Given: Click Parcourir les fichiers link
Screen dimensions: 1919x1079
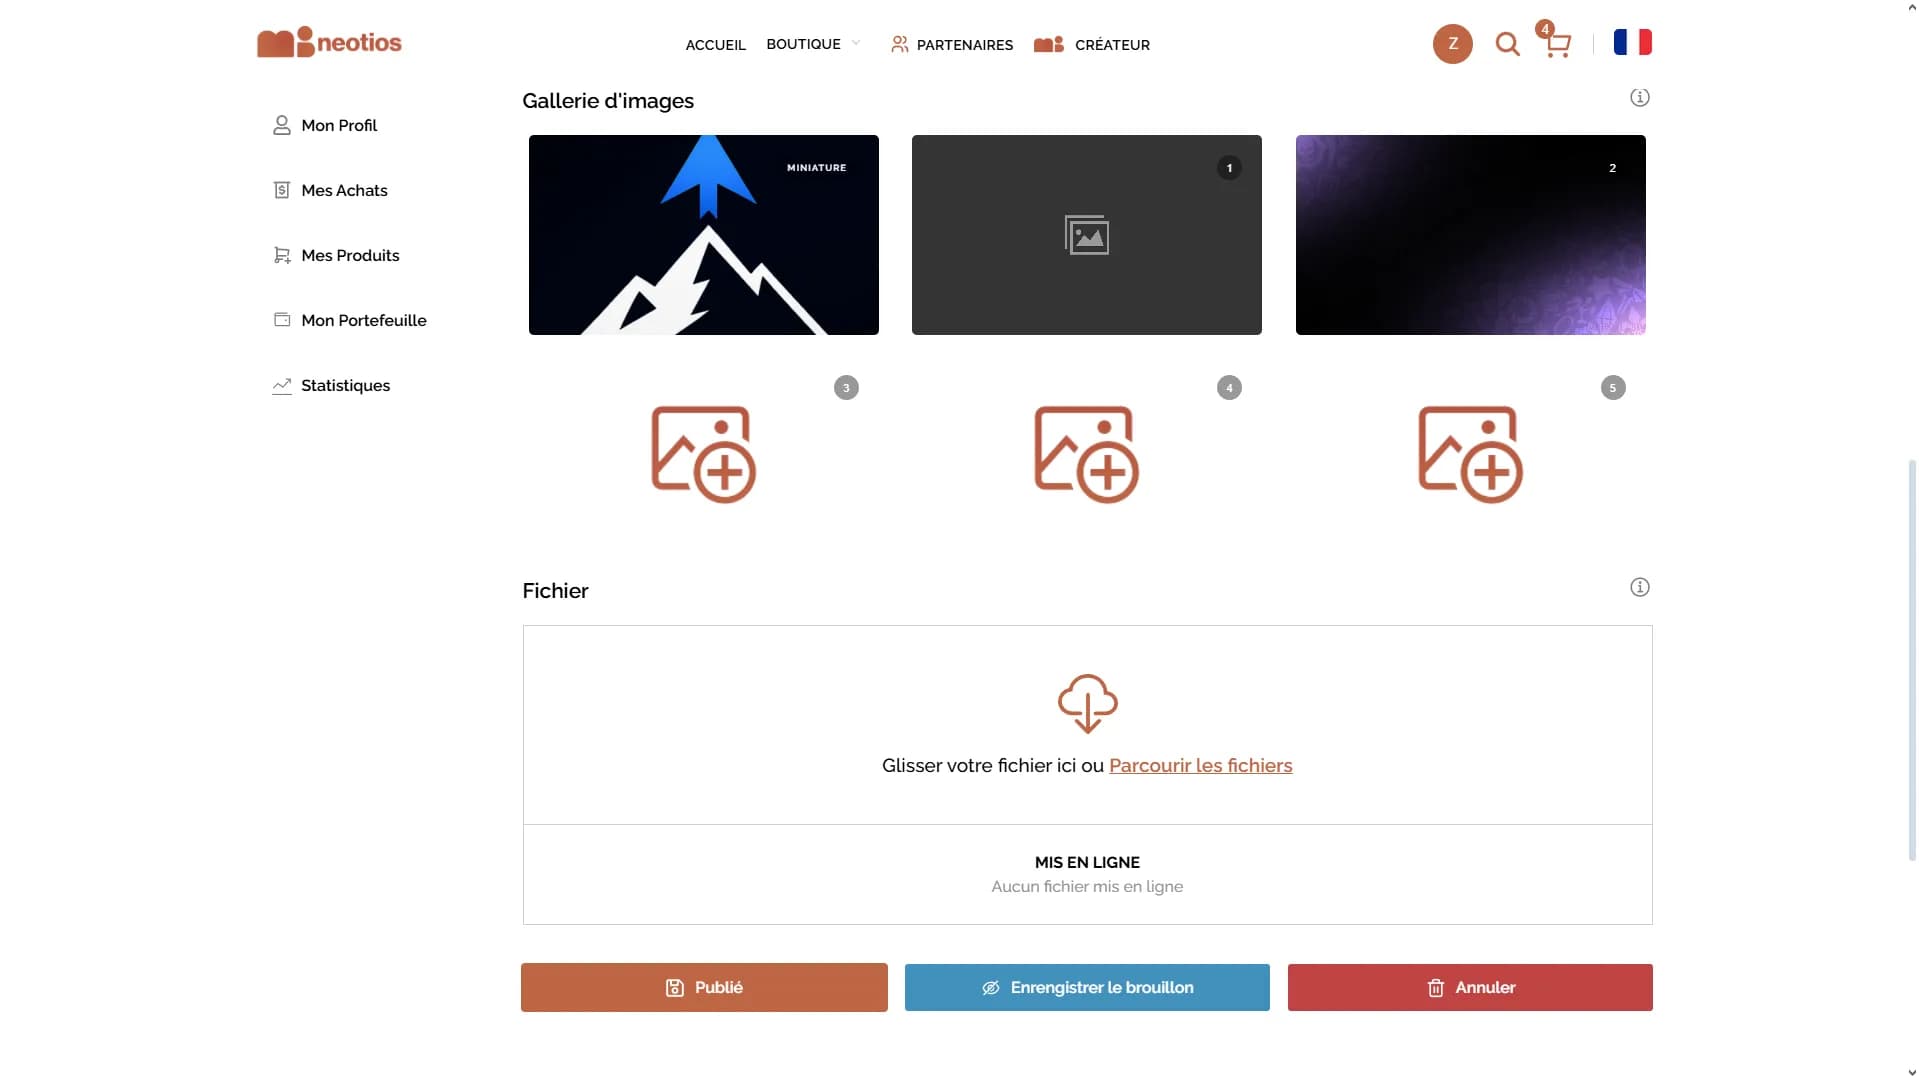Looking at the screenshot, I should click(1200, 766).
